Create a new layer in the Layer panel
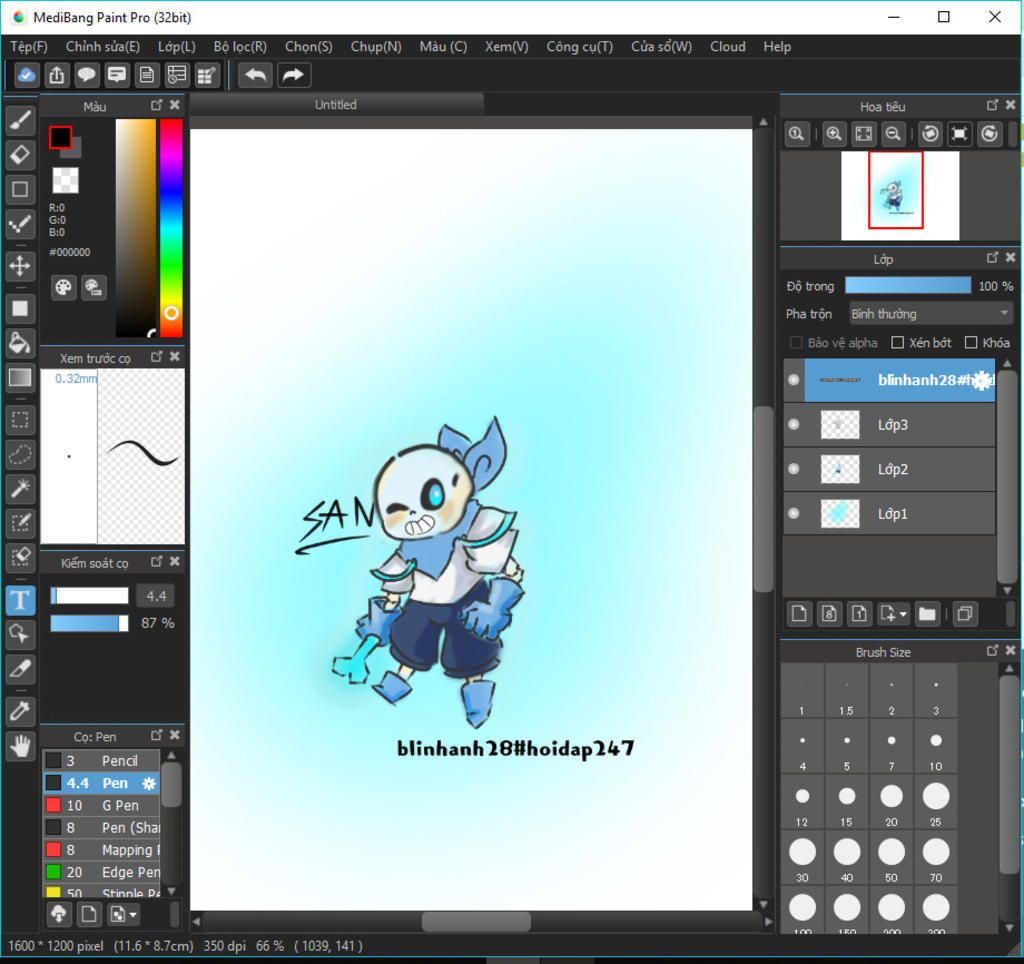This screenshot has height=964, width=1024. (799, 614)
